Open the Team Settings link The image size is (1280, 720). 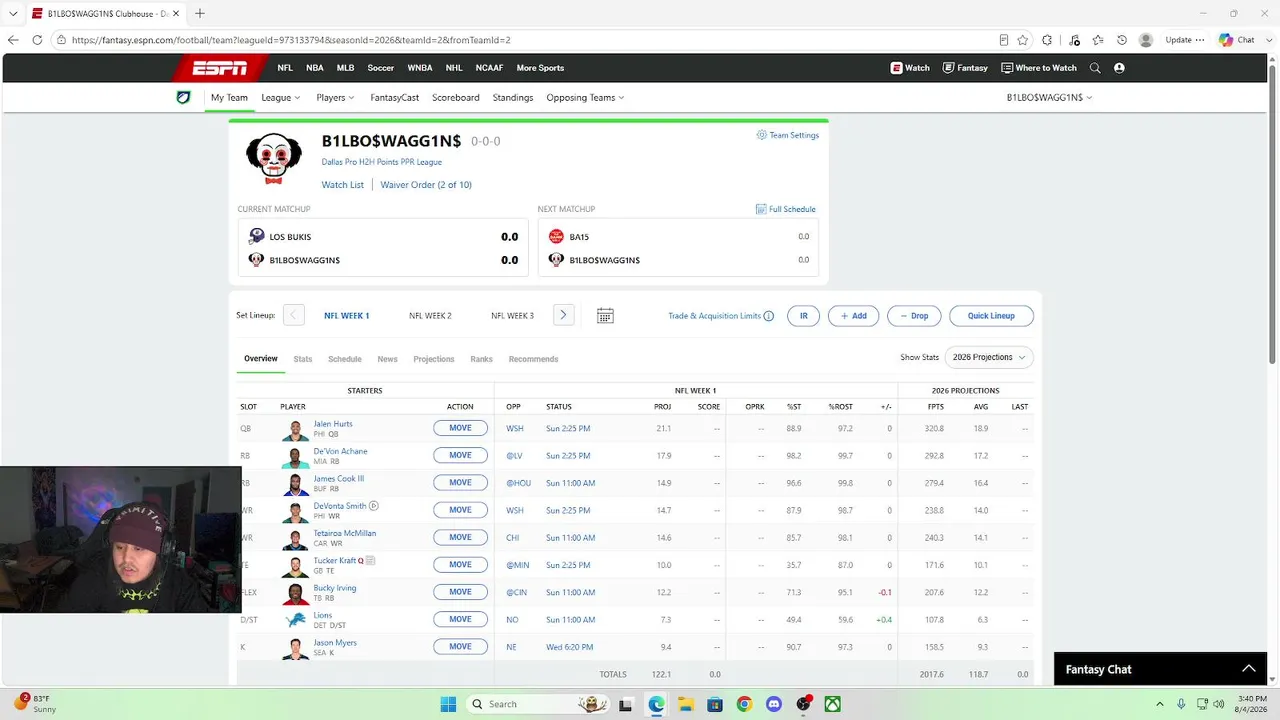[788, 135]
